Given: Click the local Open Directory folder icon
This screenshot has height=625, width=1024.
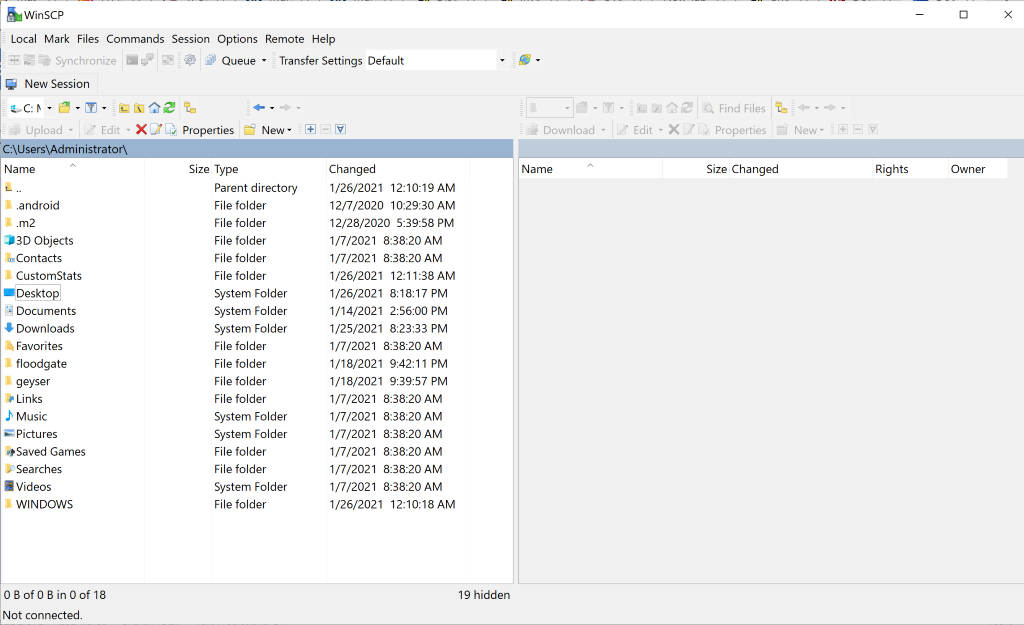Looking at the screenshot, I should pyautogui.click(x=64, y=108).
